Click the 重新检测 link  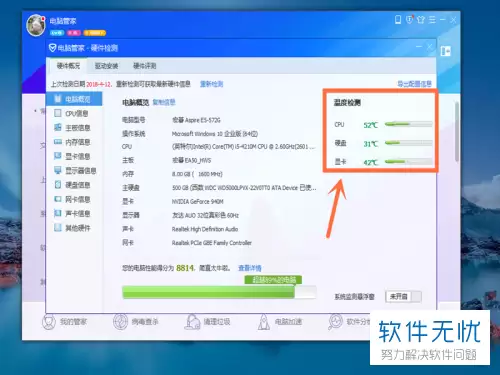[211, 84]
